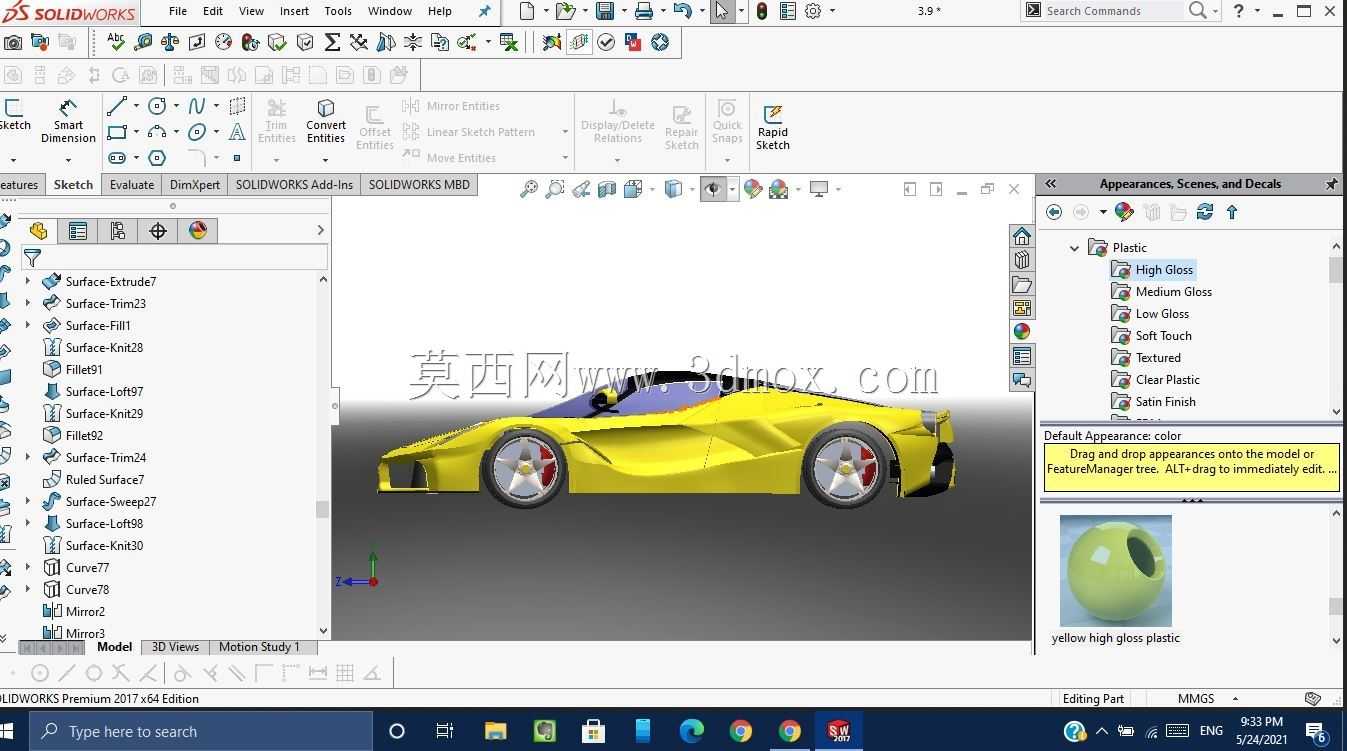1347x751 pixels.
Task: Toggle the Select cursor tool
Action: point(721,11)
